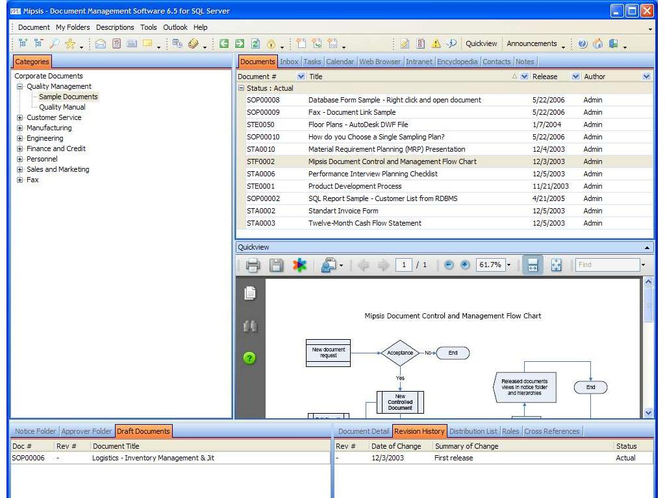
Task: Switch to the Document Detail tab
Action: 363,431
